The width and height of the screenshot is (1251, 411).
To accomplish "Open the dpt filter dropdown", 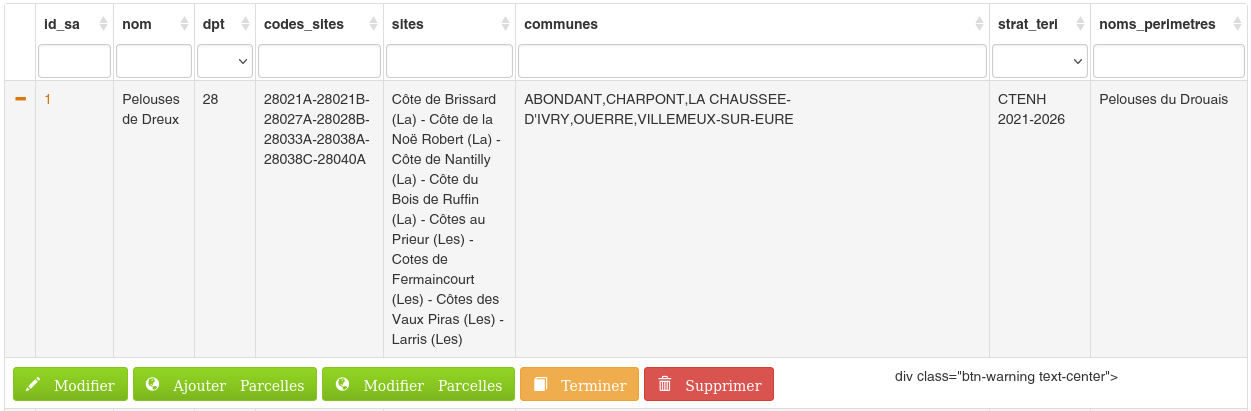I will click(x=225, y=61).
